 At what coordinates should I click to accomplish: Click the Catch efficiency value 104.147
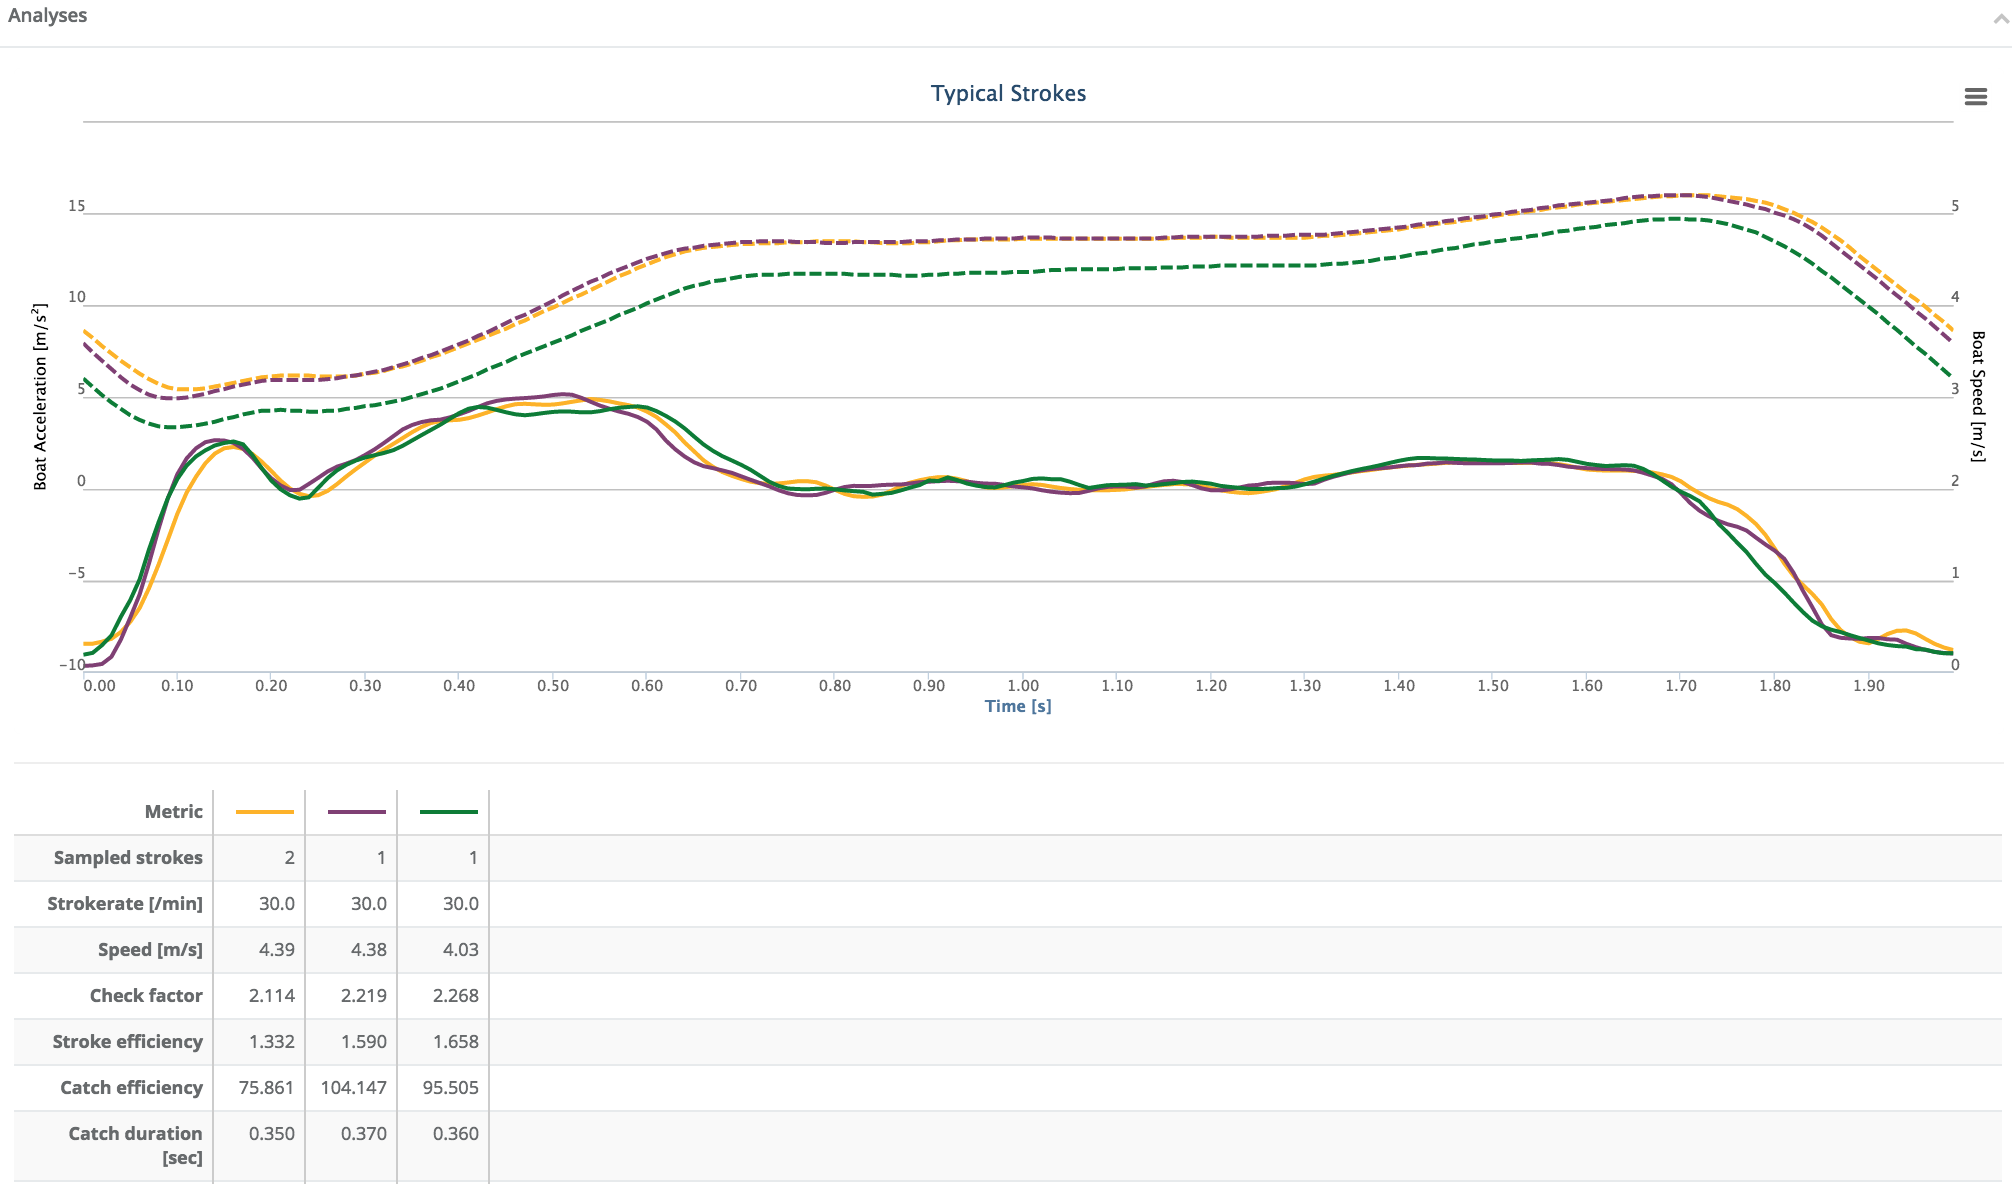tap(353, 1088)
